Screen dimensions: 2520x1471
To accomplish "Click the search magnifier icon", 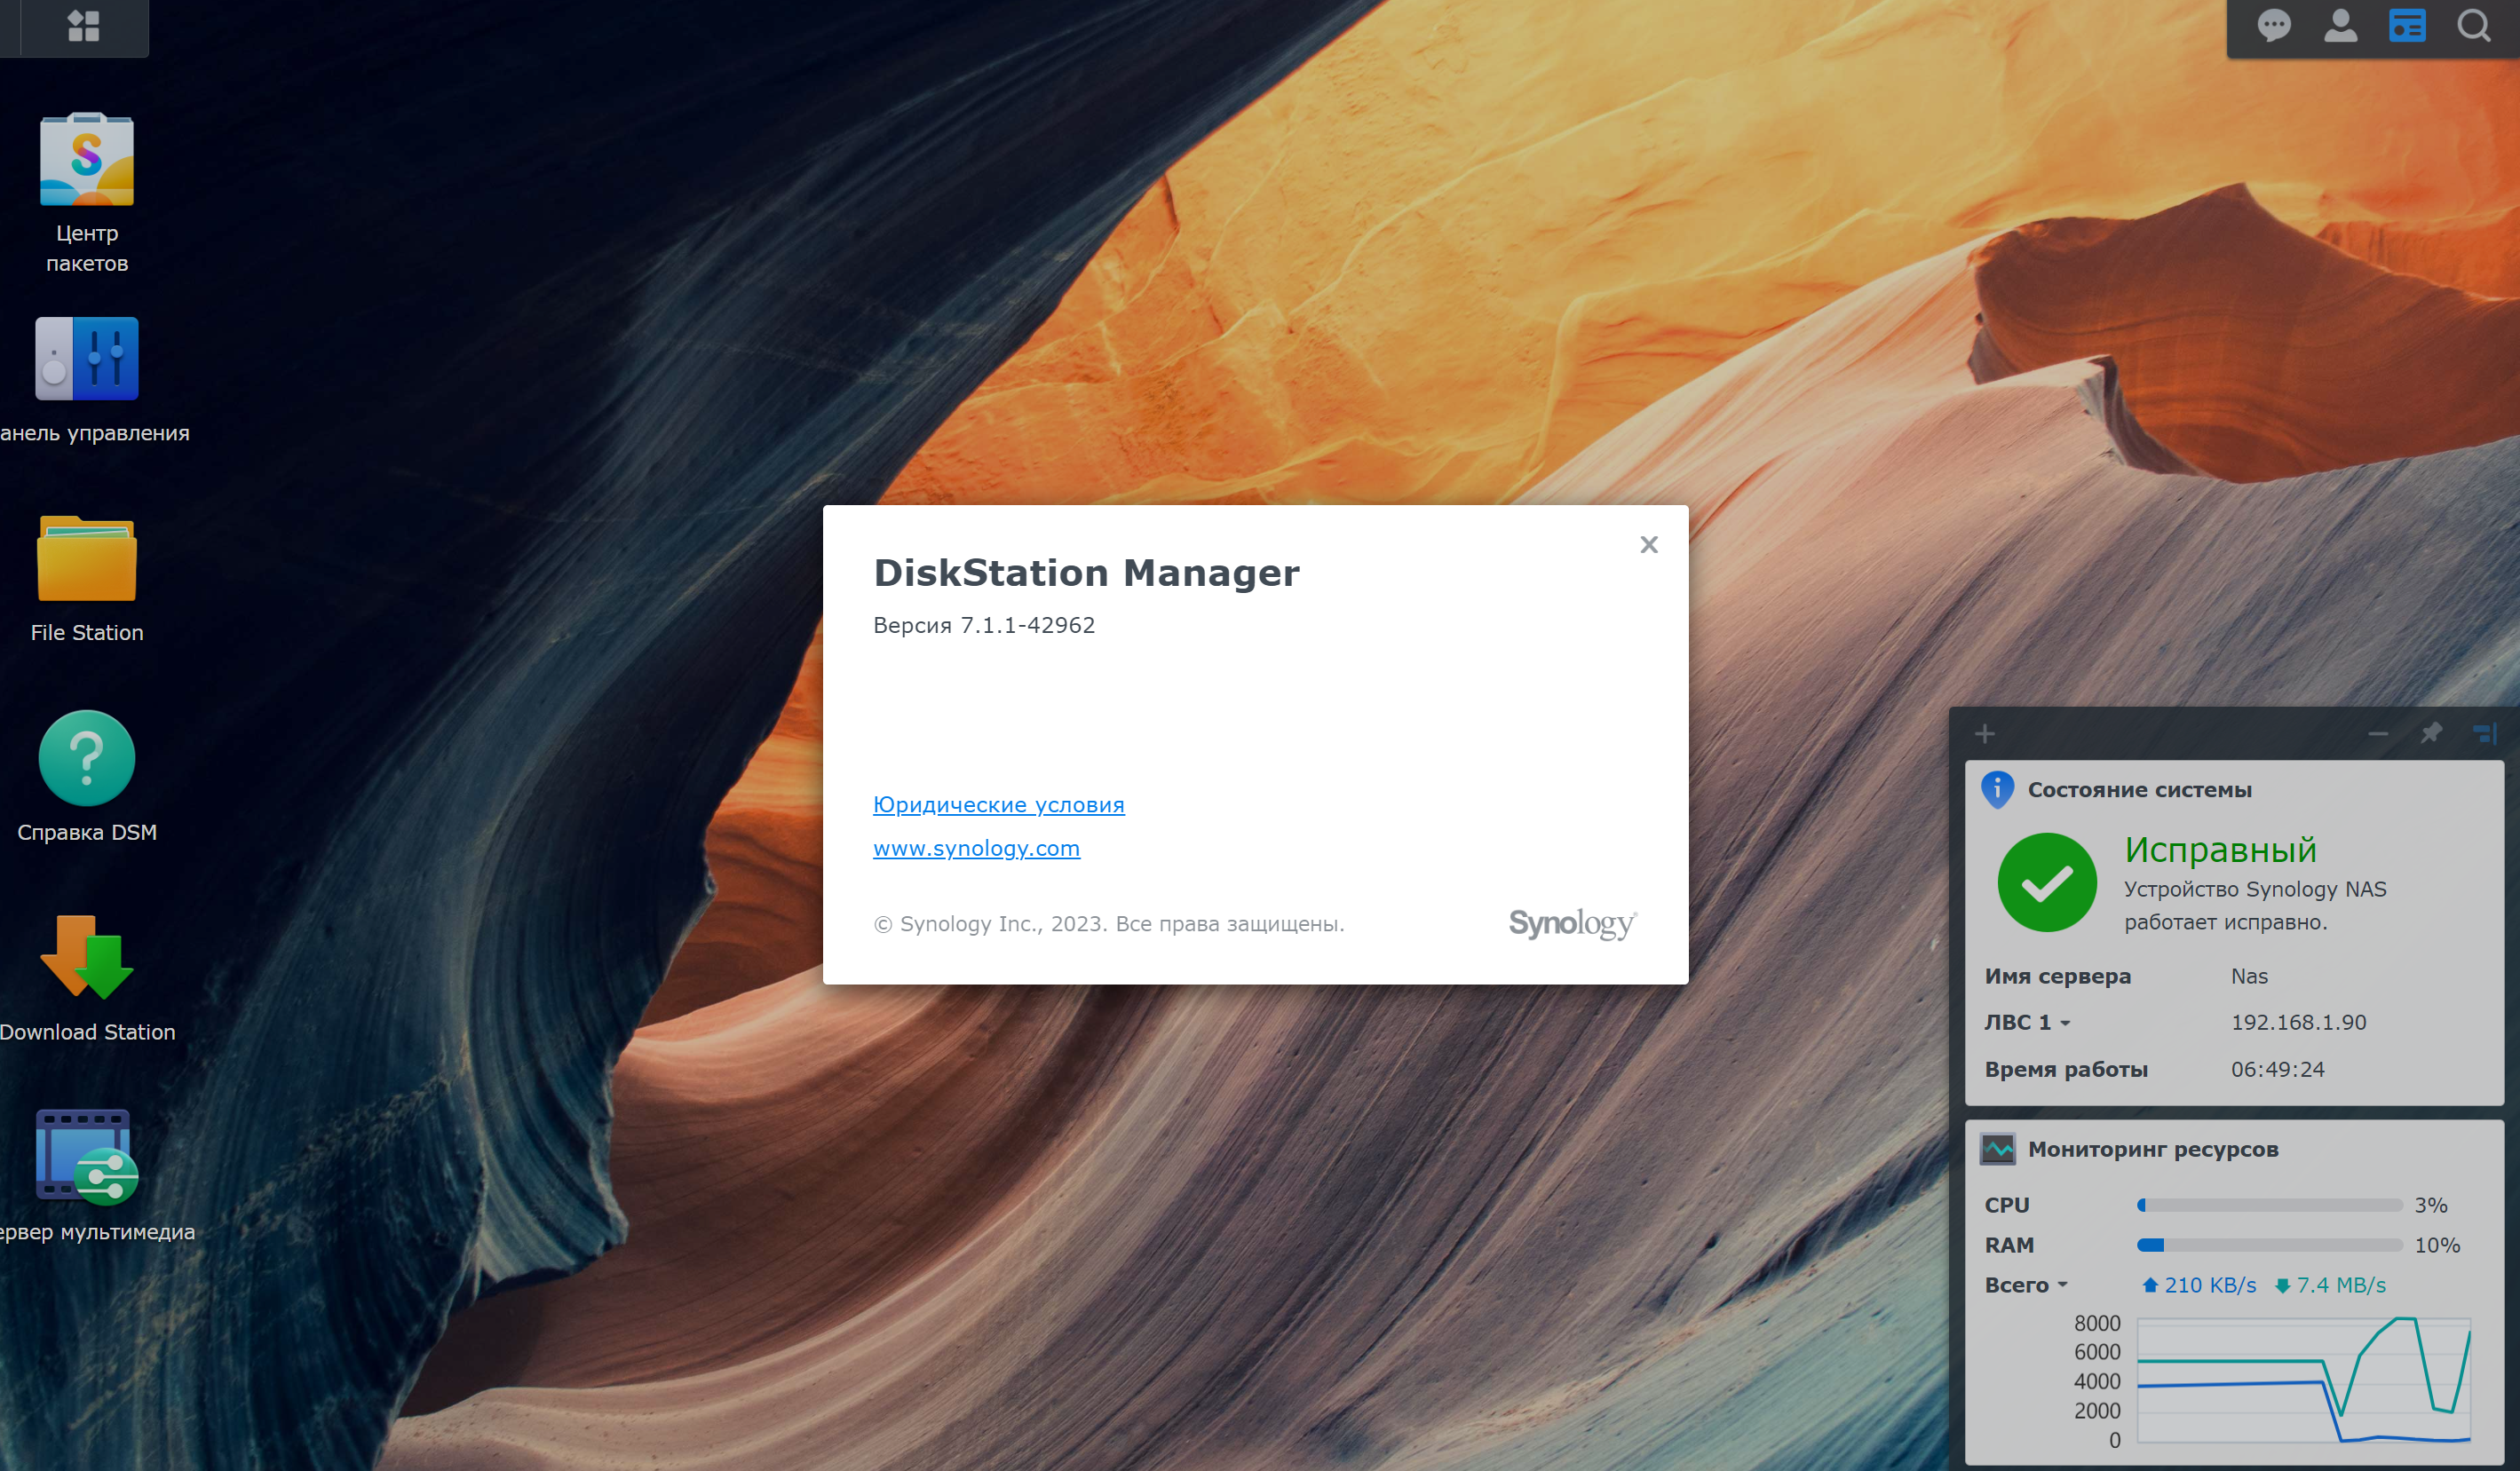I will click(2474, 26).
